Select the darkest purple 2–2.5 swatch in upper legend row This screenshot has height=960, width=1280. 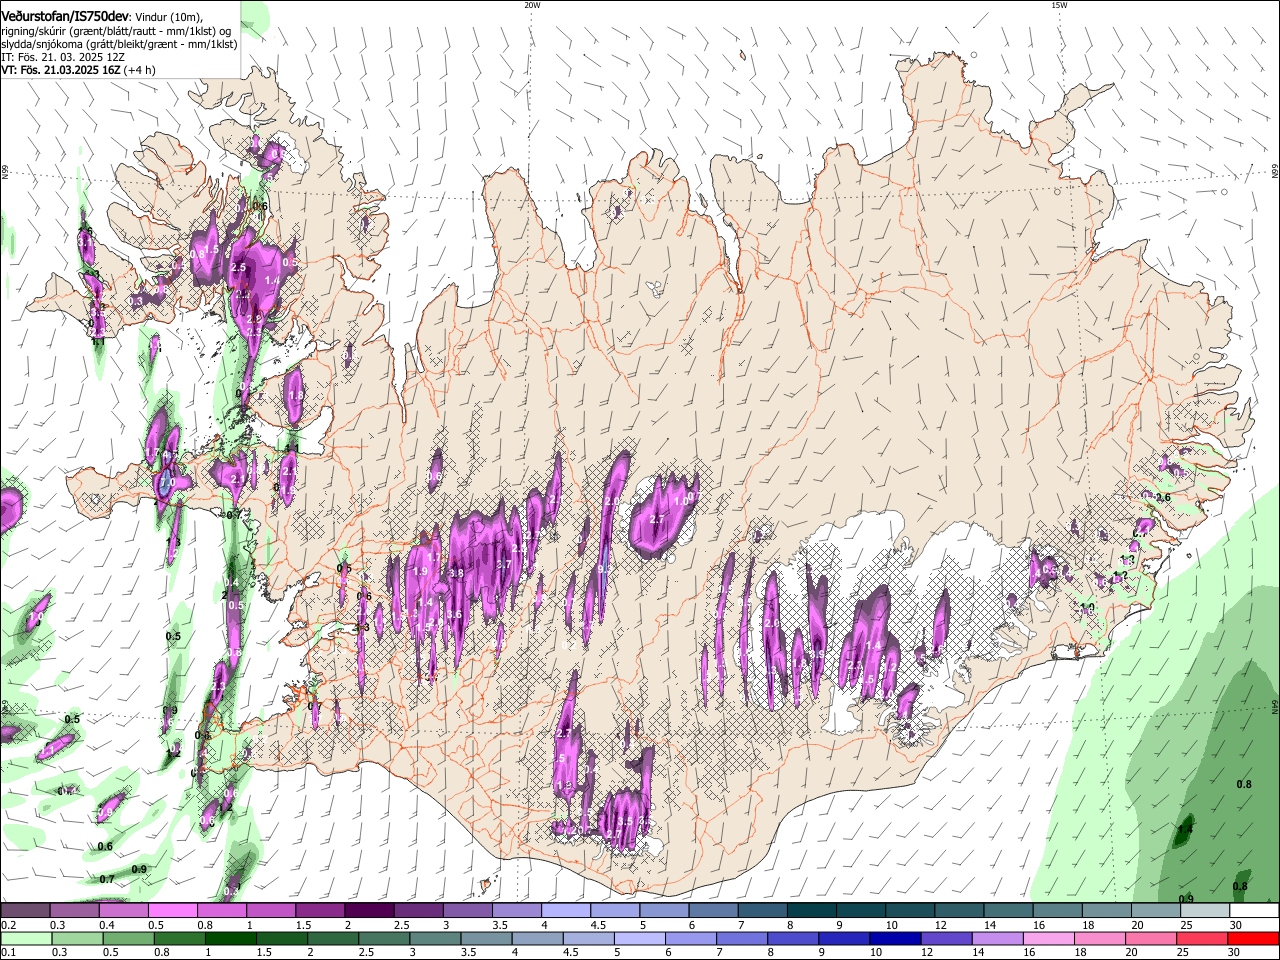[x=369, y=911]
